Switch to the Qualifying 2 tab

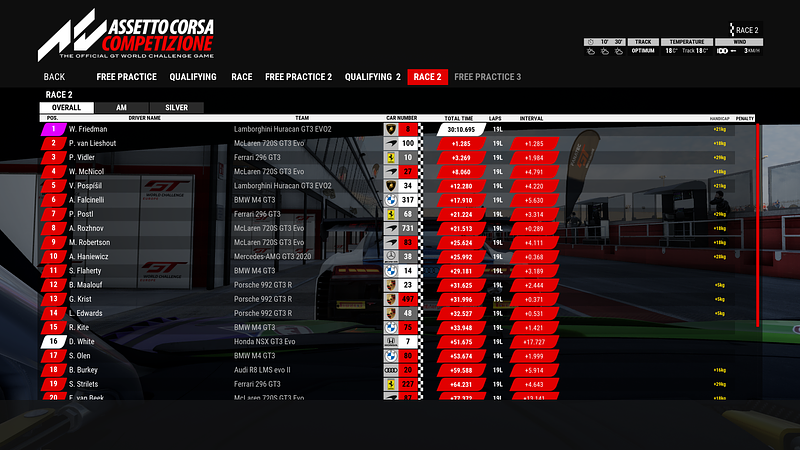pos(372,77)
